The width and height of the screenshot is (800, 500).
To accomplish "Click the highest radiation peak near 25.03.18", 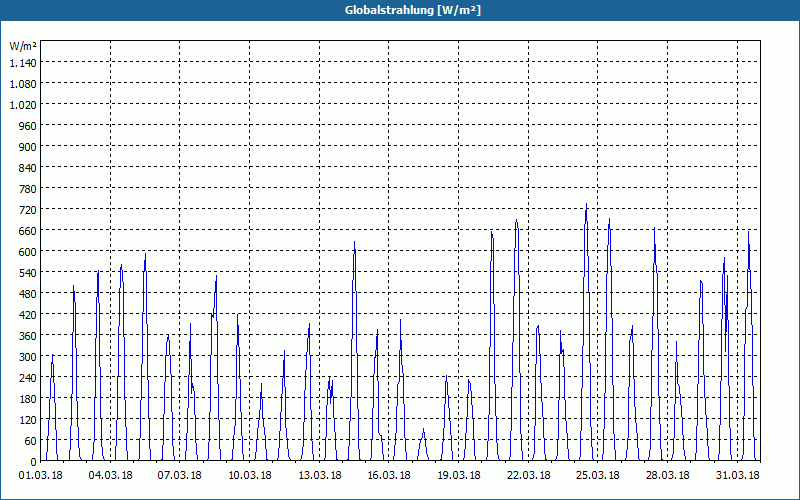I will pyautogui.click(x=586, y=204).
